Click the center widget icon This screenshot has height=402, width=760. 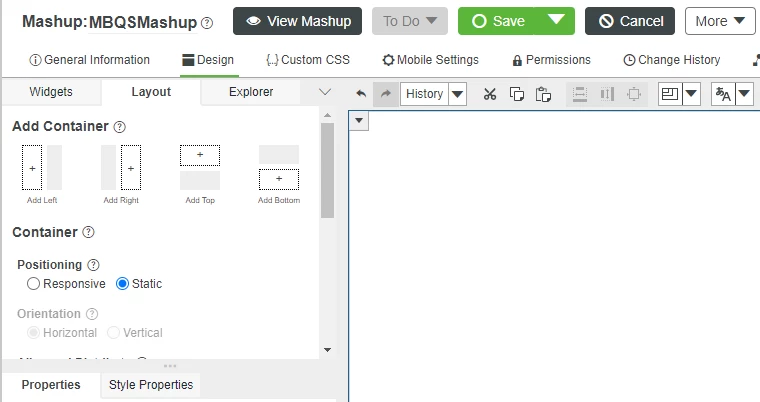[x=634, y=94]
